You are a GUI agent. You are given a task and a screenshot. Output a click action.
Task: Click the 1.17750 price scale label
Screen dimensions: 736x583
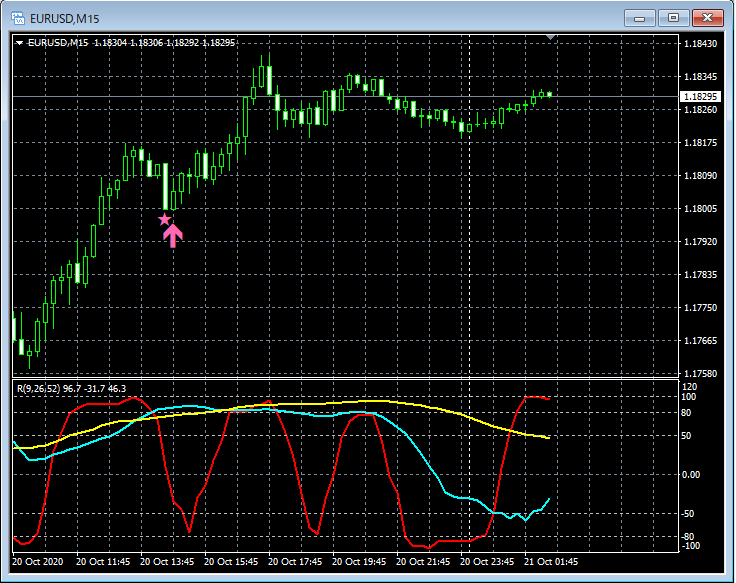coord(700,307)
